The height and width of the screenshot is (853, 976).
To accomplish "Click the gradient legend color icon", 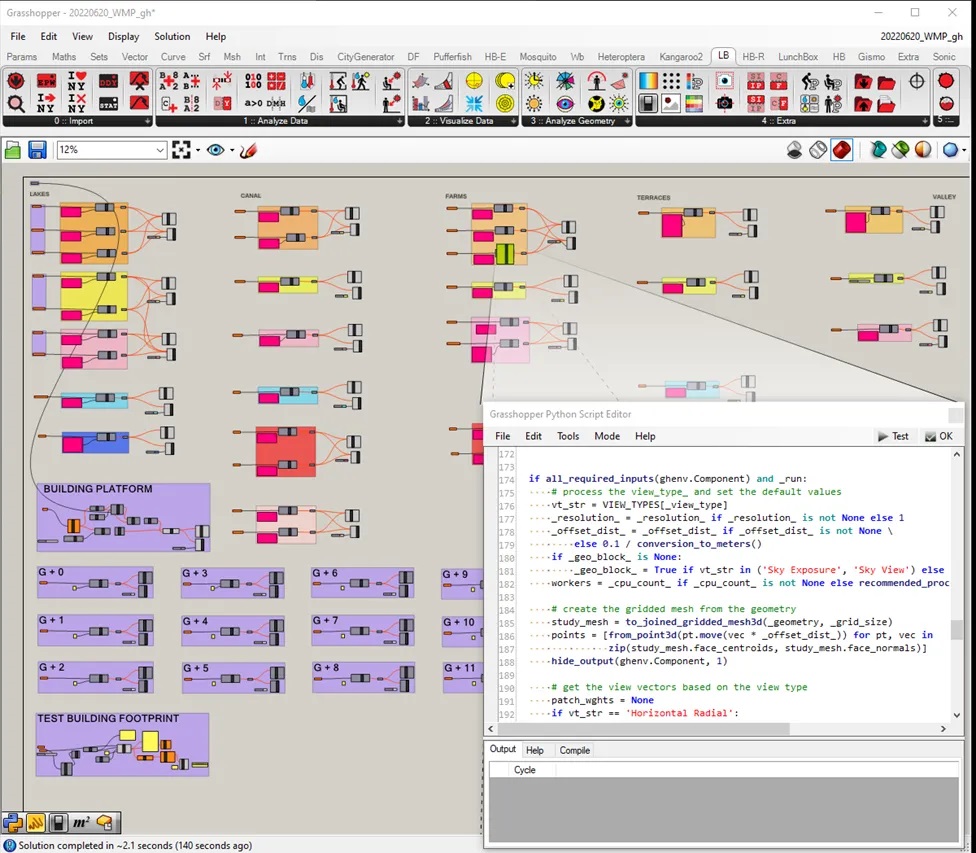I will click(x=648, y=81).
